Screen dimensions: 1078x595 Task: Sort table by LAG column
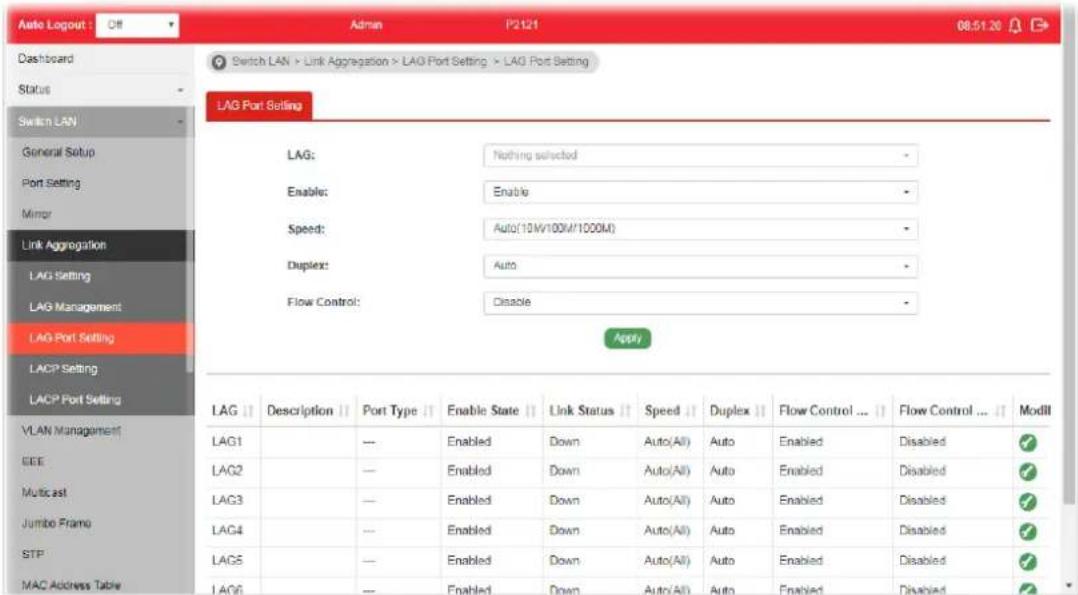pyautogui.click(x=248, y=411)
